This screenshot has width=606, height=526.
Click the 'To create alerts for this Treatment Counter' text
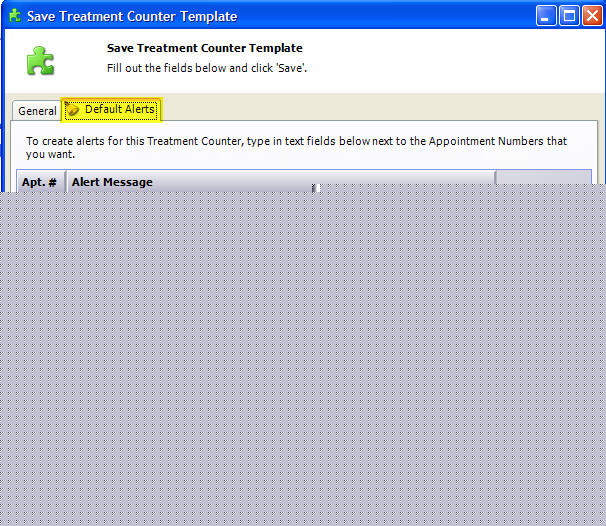(x=296, y=147)
